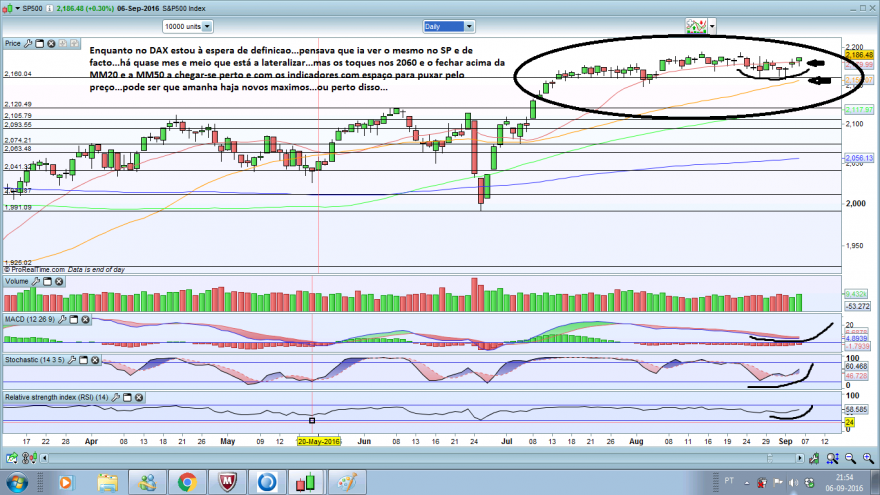
Task: Click the 2,160.04 horizontal line label
Action: coord(18,74)
